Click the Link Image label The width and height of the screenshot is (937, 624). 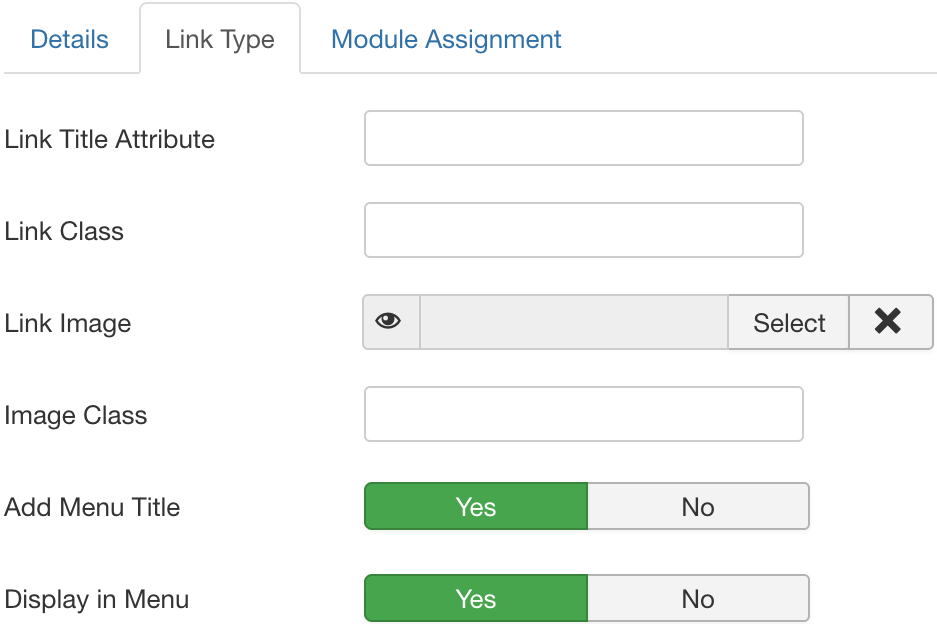(68, 323)
